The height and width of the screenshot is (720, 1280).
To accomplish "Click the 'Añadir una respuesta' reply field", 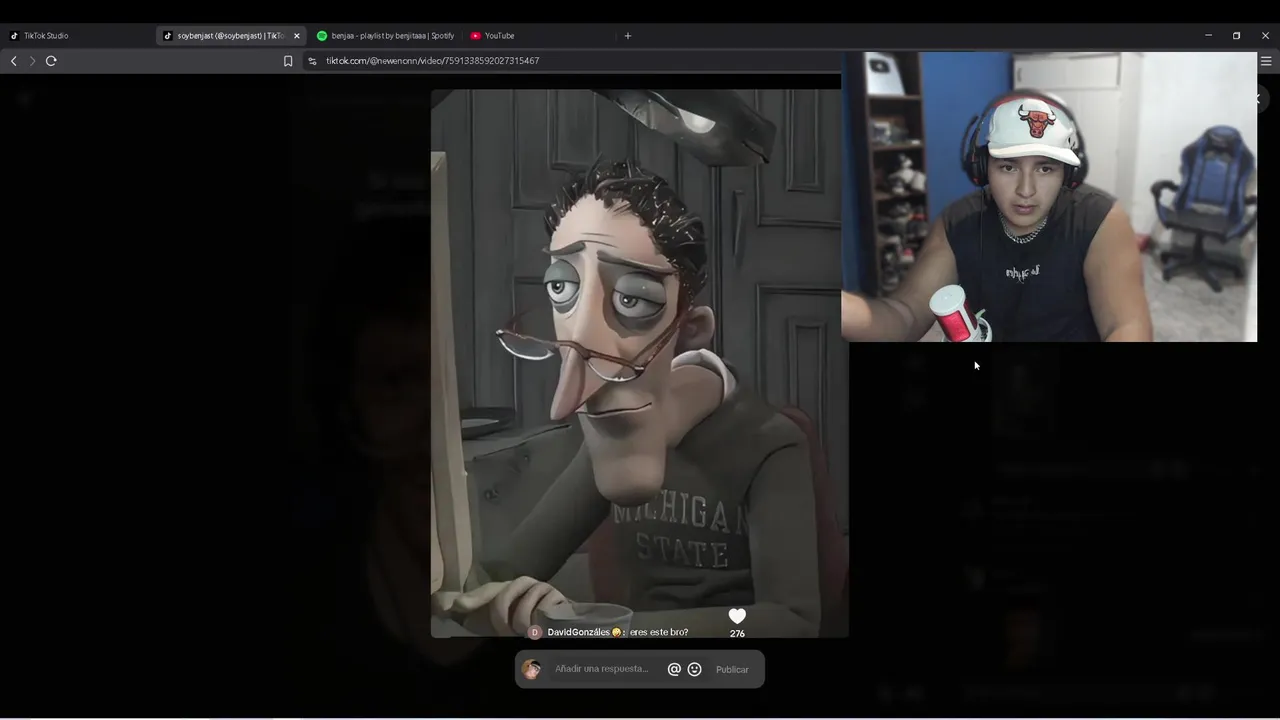I will pos(602,669).
